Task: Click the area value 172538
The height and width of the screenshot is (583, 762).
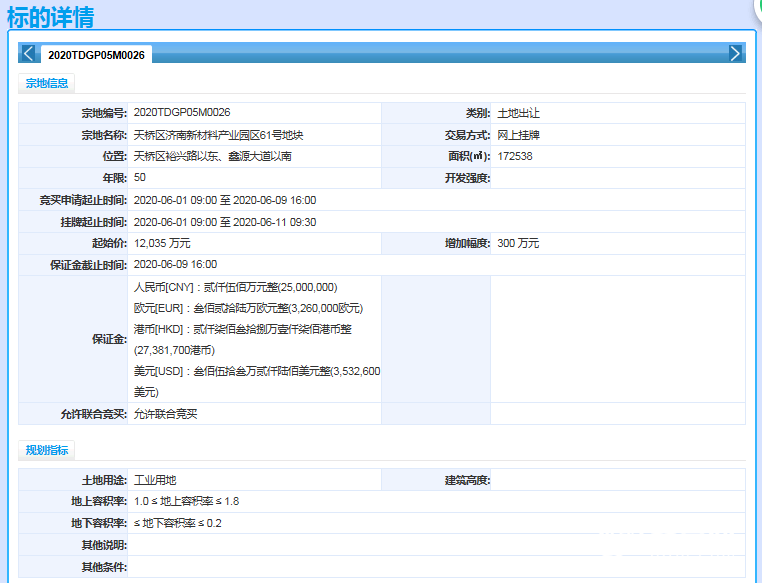Action: (x=514, y=156)
